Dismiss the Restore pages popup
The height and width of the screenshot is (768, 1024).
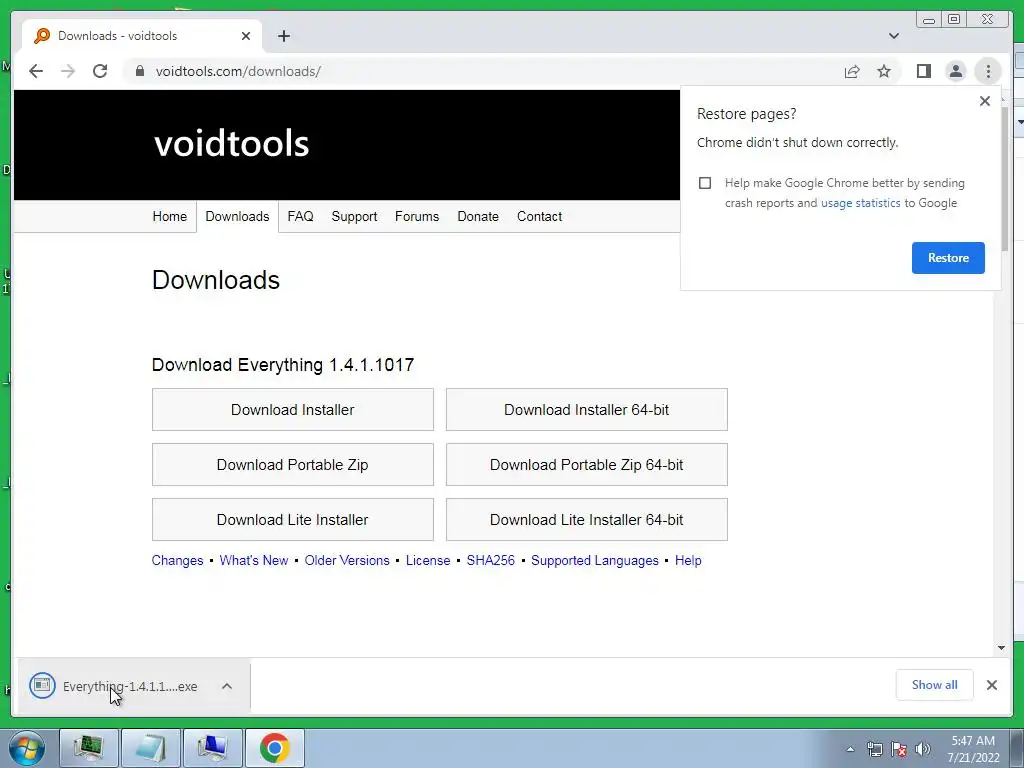(985, 101)
